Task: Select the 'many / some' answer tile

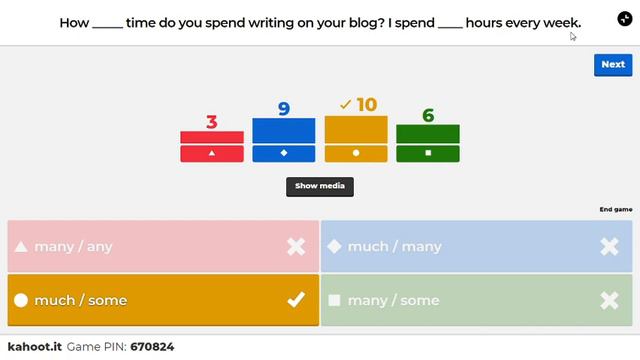Action: pyautogui.click(x=477, y=300)
